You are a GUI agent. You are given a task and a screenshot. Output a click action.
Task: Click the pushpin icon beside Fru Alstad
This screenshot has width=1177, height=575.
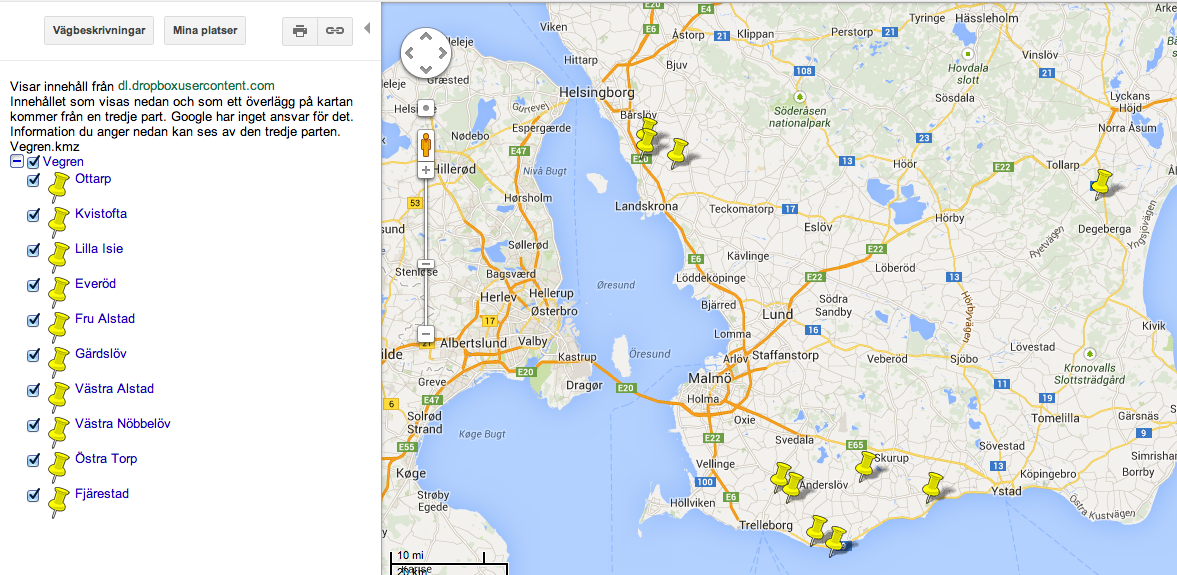click(58, 327)
